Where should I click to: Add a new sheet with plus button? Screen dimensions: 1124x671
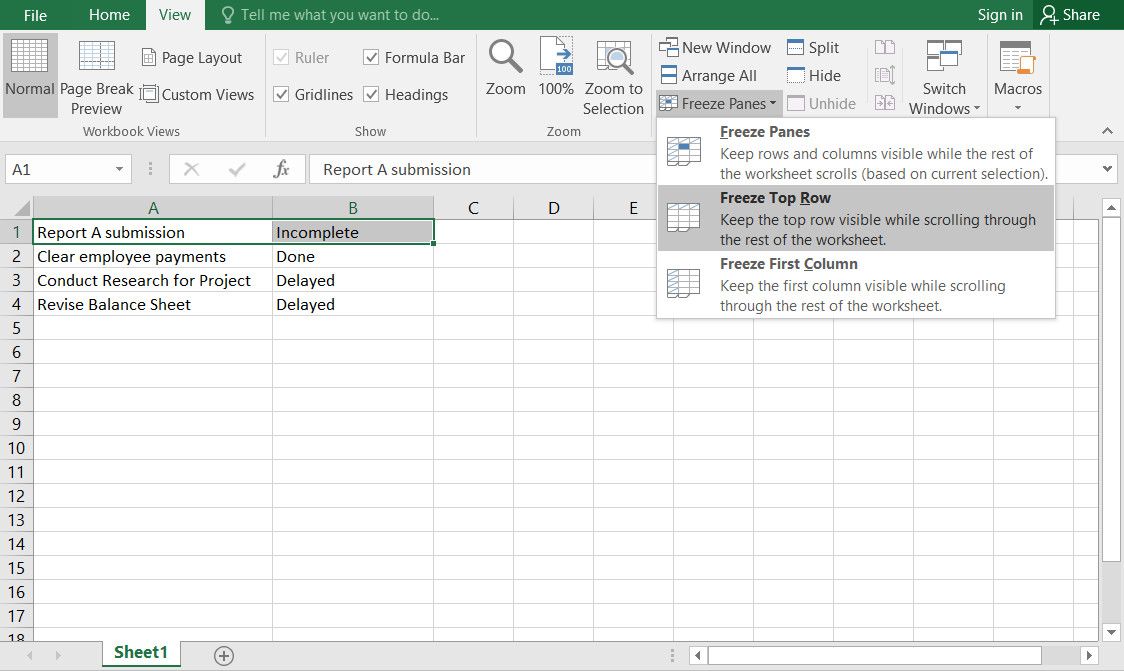(x=224, y=656)
